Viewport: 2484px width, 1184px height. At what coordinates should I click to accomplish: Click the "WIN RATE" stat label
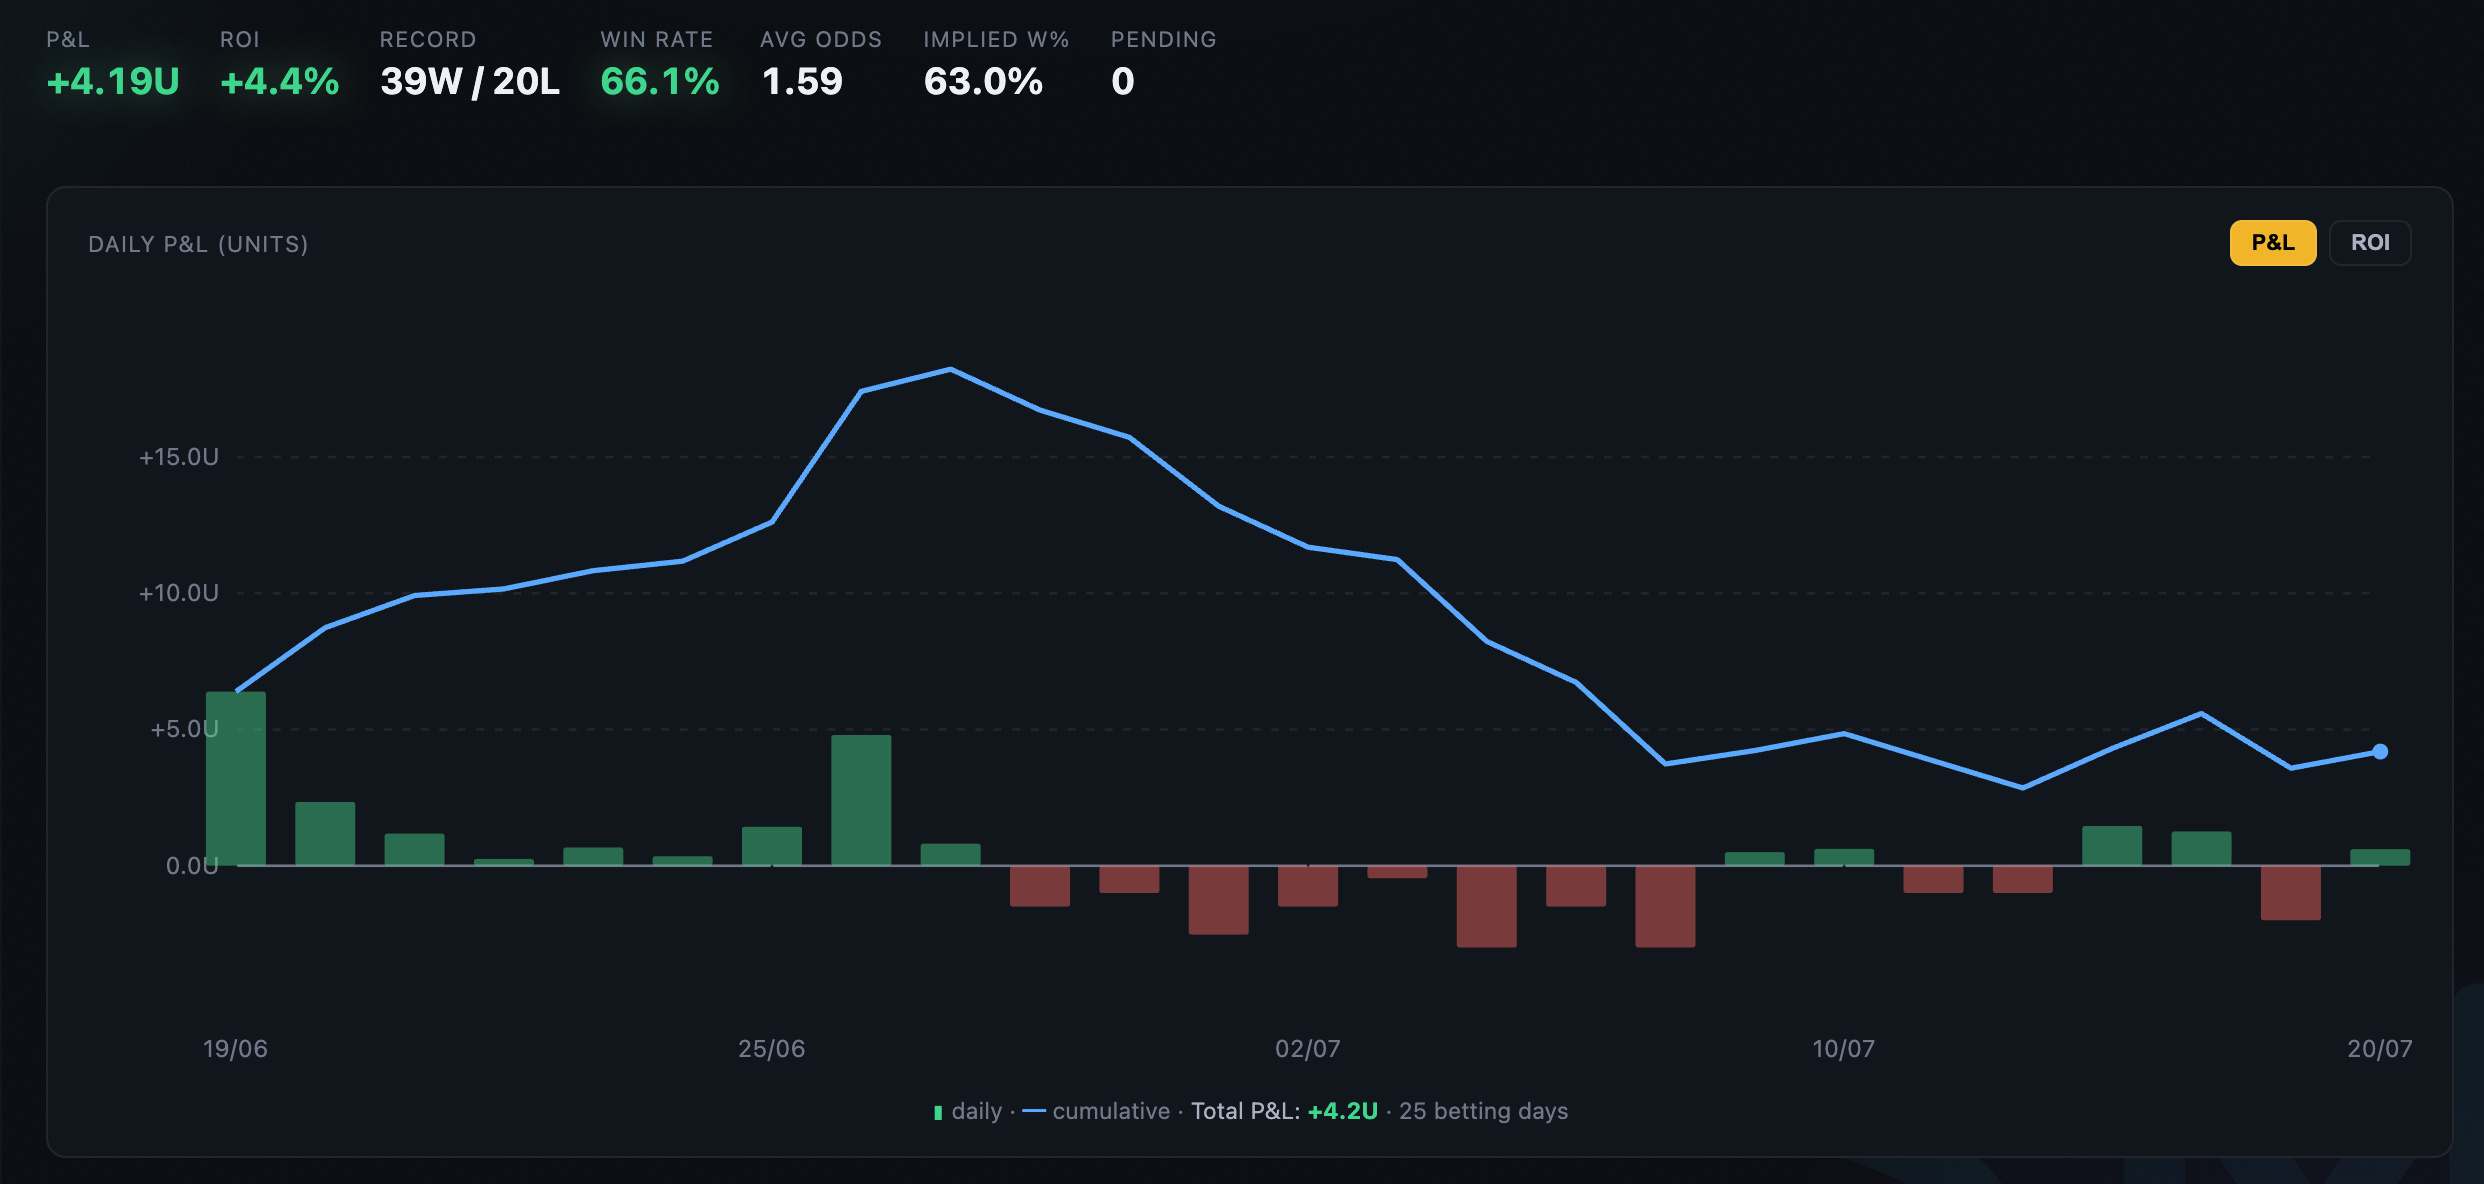(x=657, y=40)
